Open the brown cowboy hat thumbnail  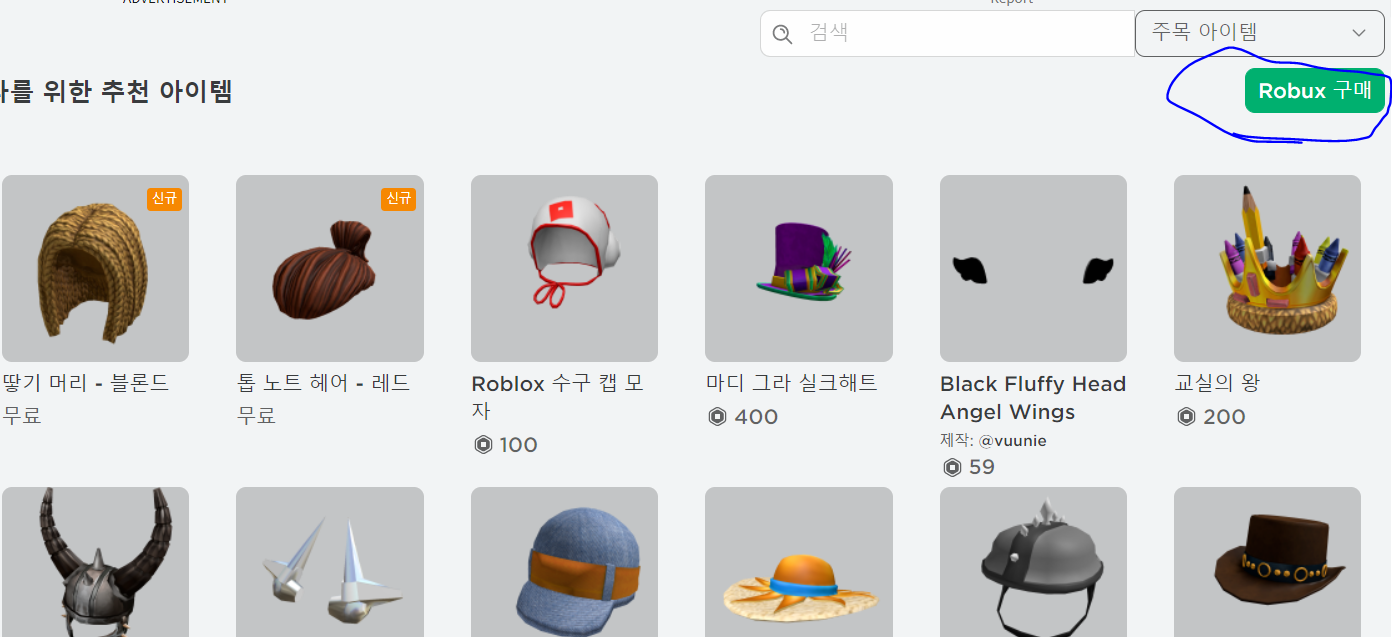[1267, 562]
